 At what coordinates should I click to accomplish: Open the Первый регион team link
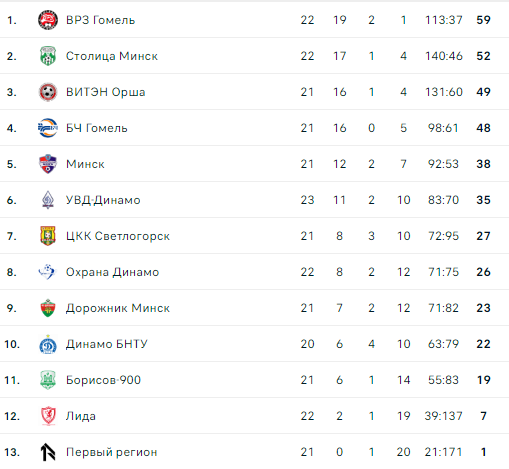(x=111, y=452)
